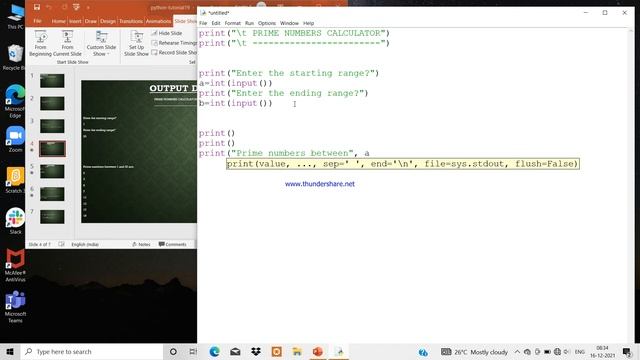
Task: Open Microsoft Teams desktop shortcut
Action: coord(15,307)
